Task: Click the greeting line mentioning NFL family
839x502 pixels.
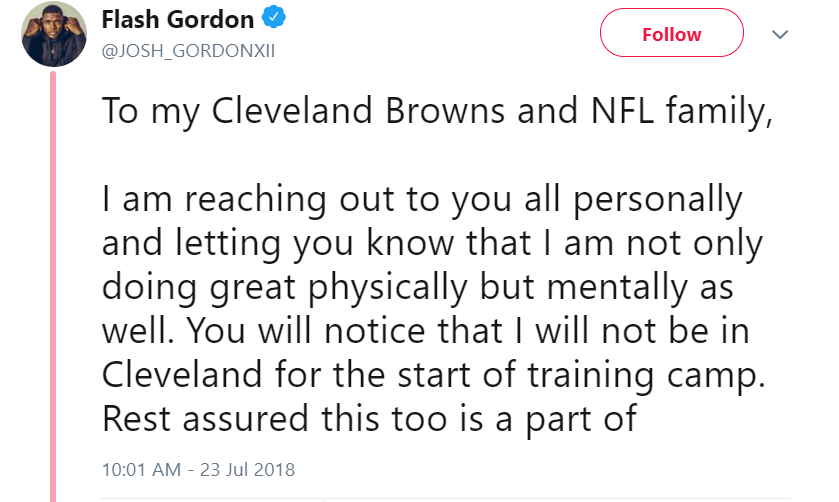Action: pyautogui.click(x=437, y=112)
